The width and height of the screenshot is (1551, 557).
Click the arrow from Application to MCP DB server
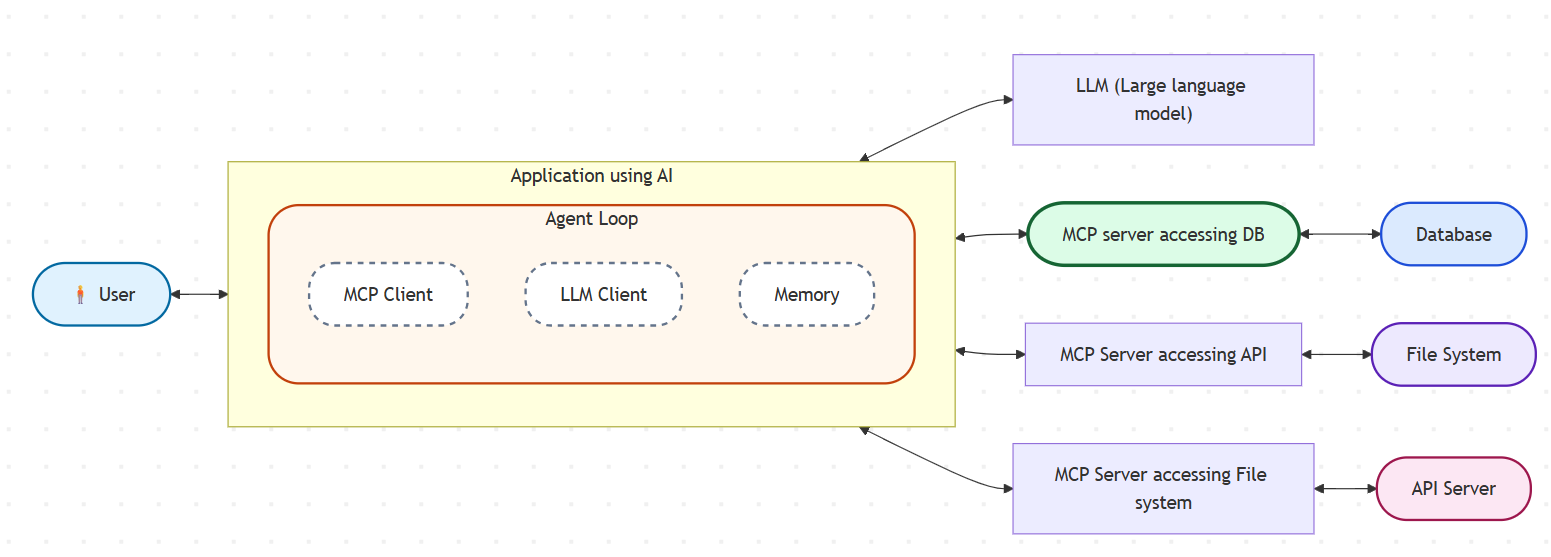coord(991,235)
